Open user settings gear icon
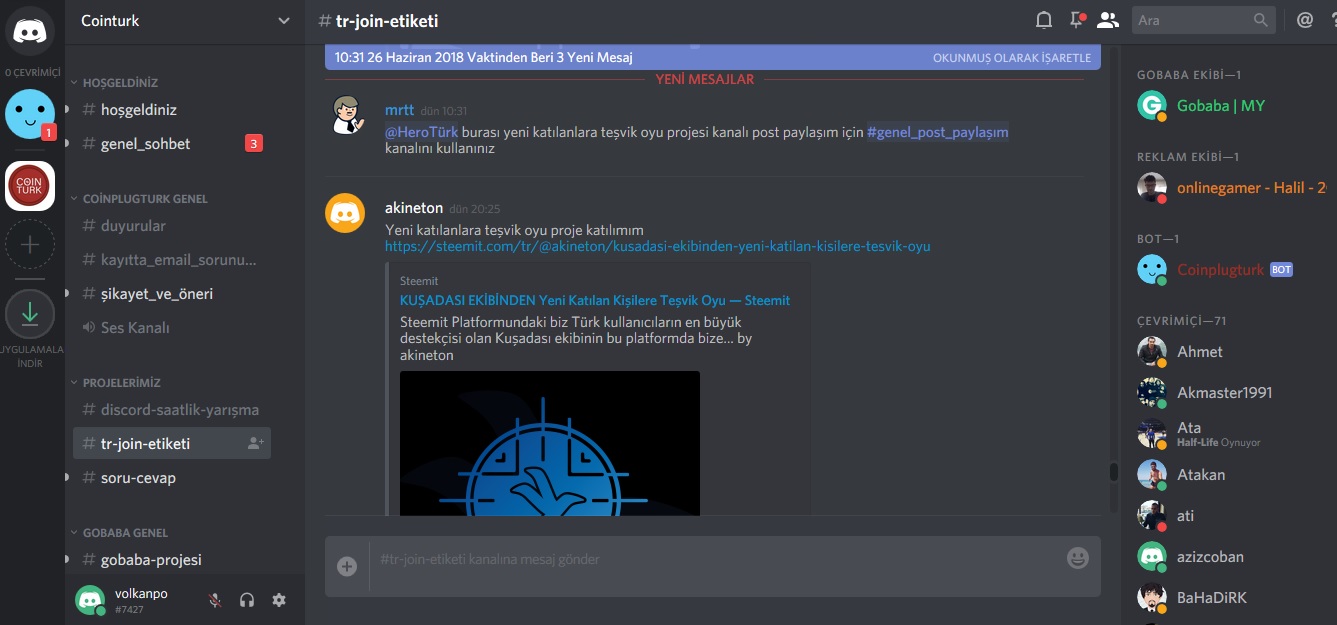The image size is (1337, 625). pyautogui.click(x=279, y=600)
